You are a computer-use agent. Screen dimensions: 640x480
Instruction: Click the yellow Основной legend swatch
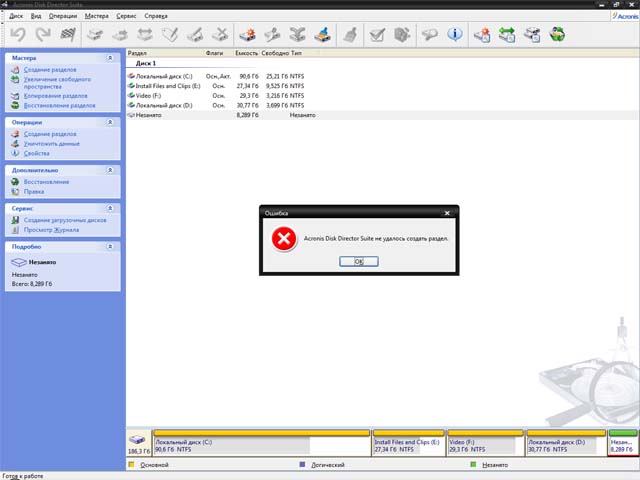coord(131,464)
